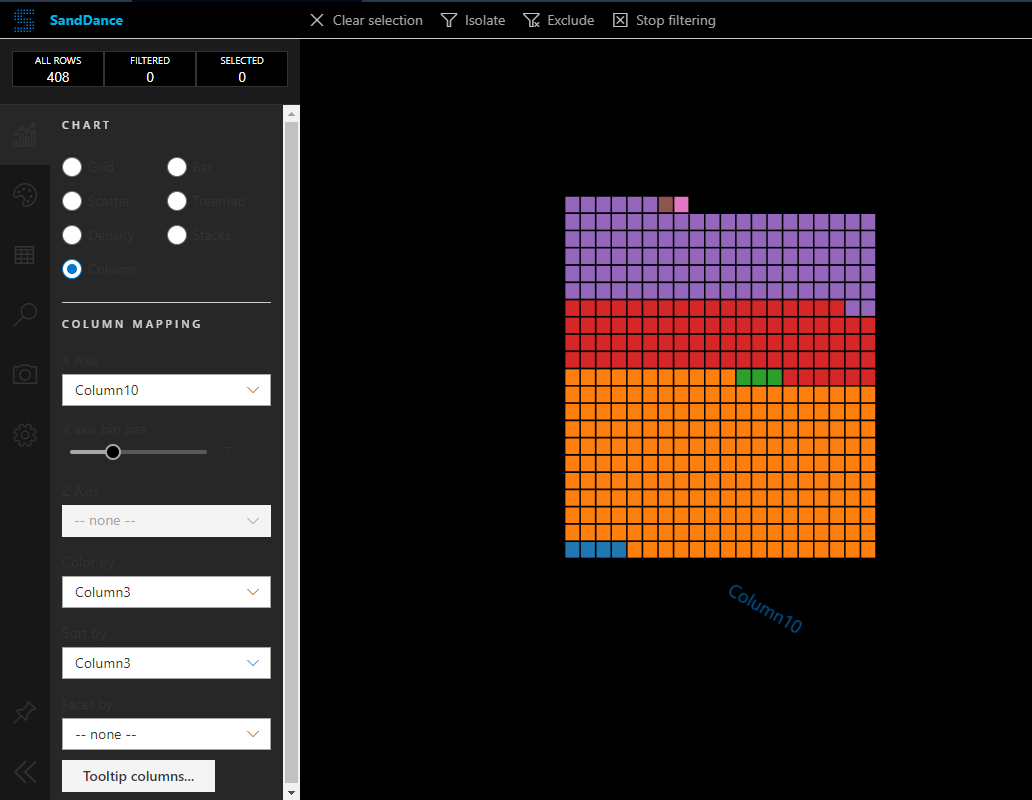Open the X Axis Column10 dropdown

click(x=166, y=390)
